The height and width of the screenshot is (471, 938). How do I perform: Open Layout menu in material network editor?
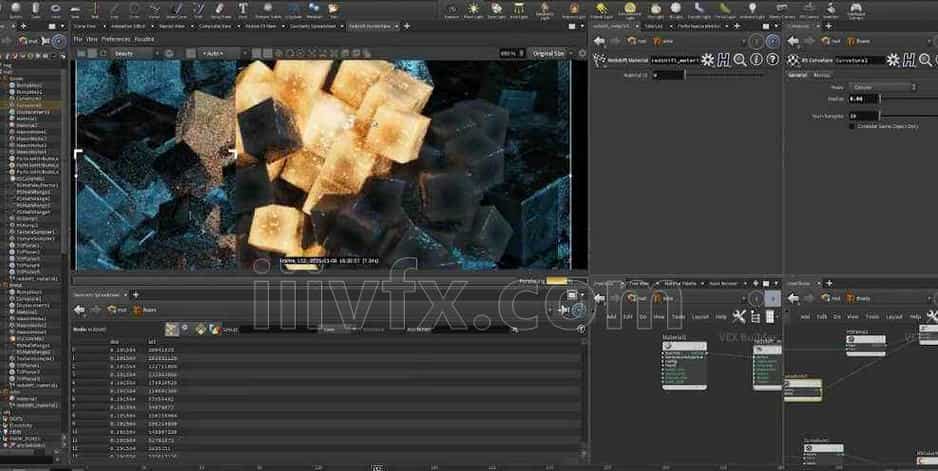701,317
